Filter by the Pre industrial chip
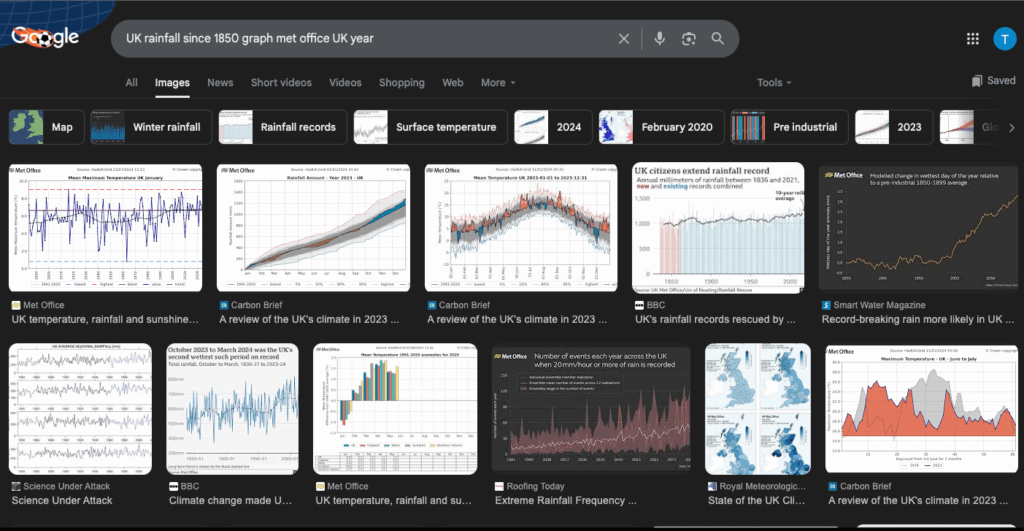Image resolution: width=1024 pixels, height=531 pixels. click(x=790, y=127)
